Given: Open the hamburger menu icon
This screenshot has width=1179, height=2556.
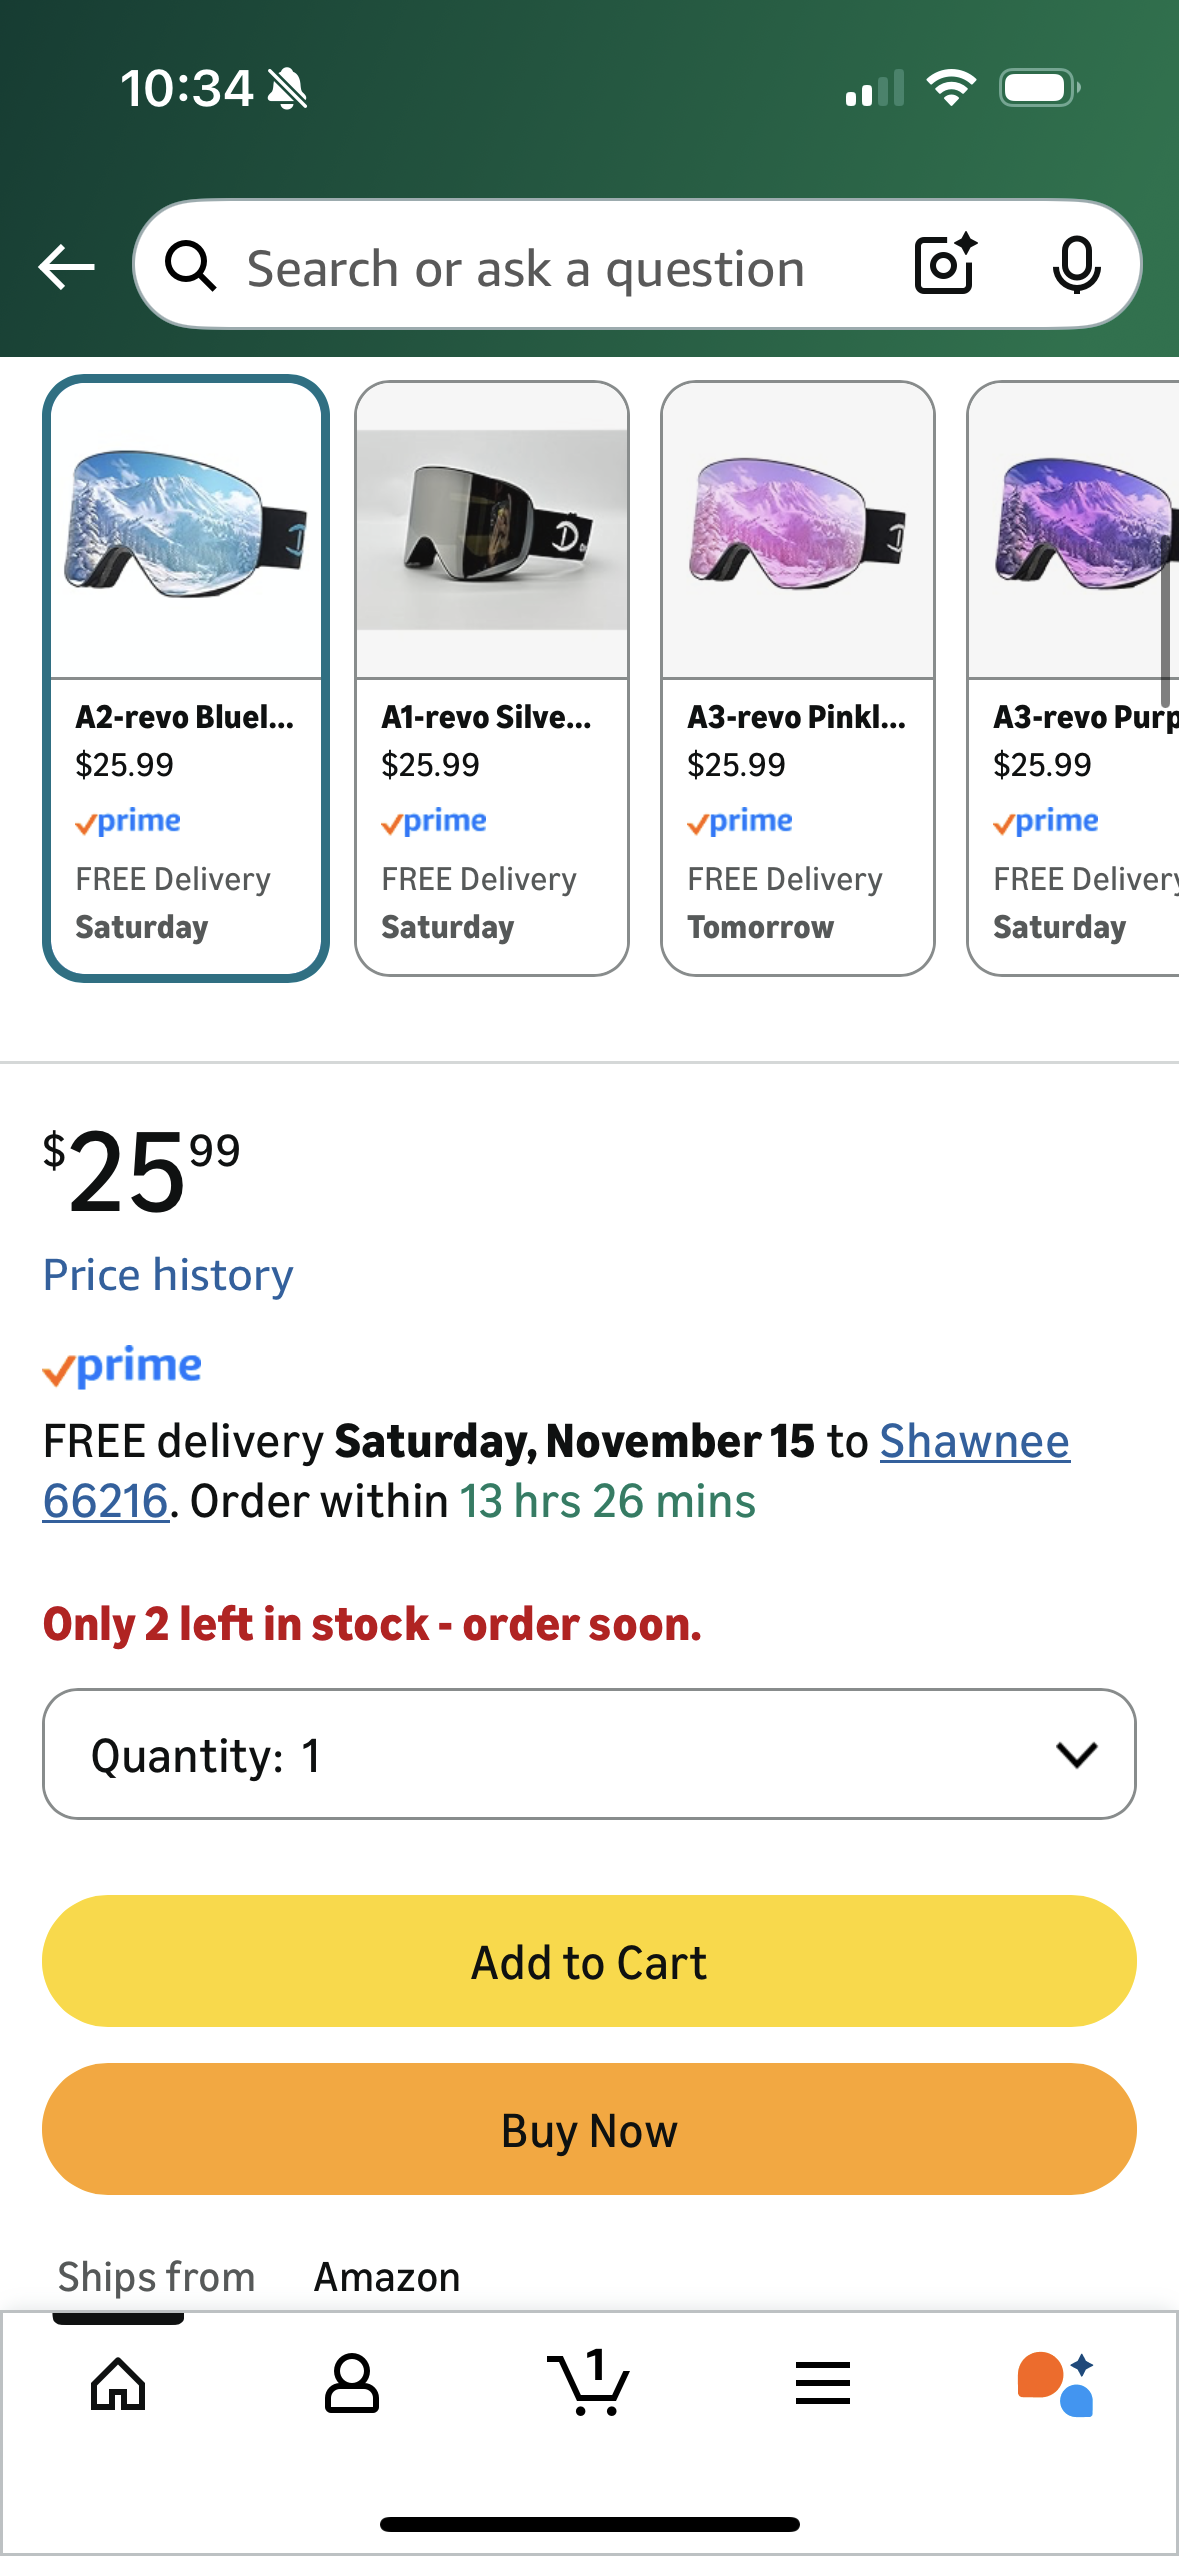Looking at the screenshot, I should 823,2384.
